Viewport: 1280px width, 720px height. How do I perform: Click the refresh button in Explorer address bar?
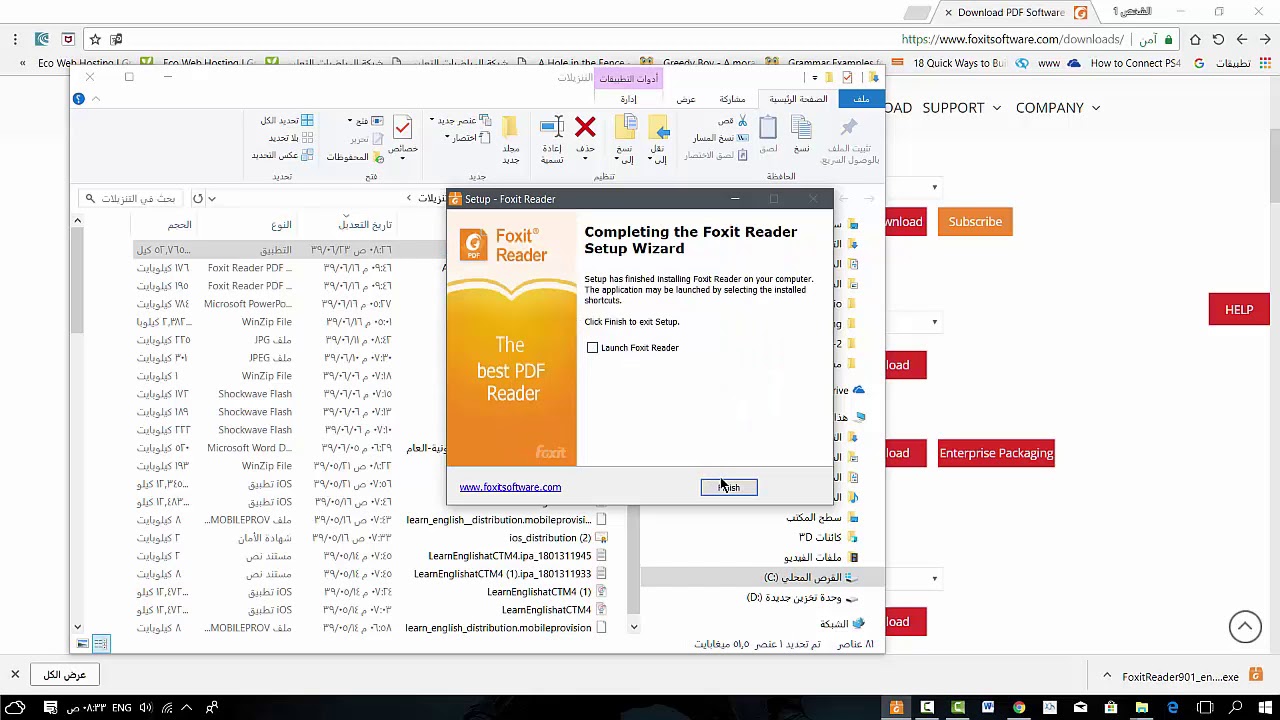tap(198, 199)
